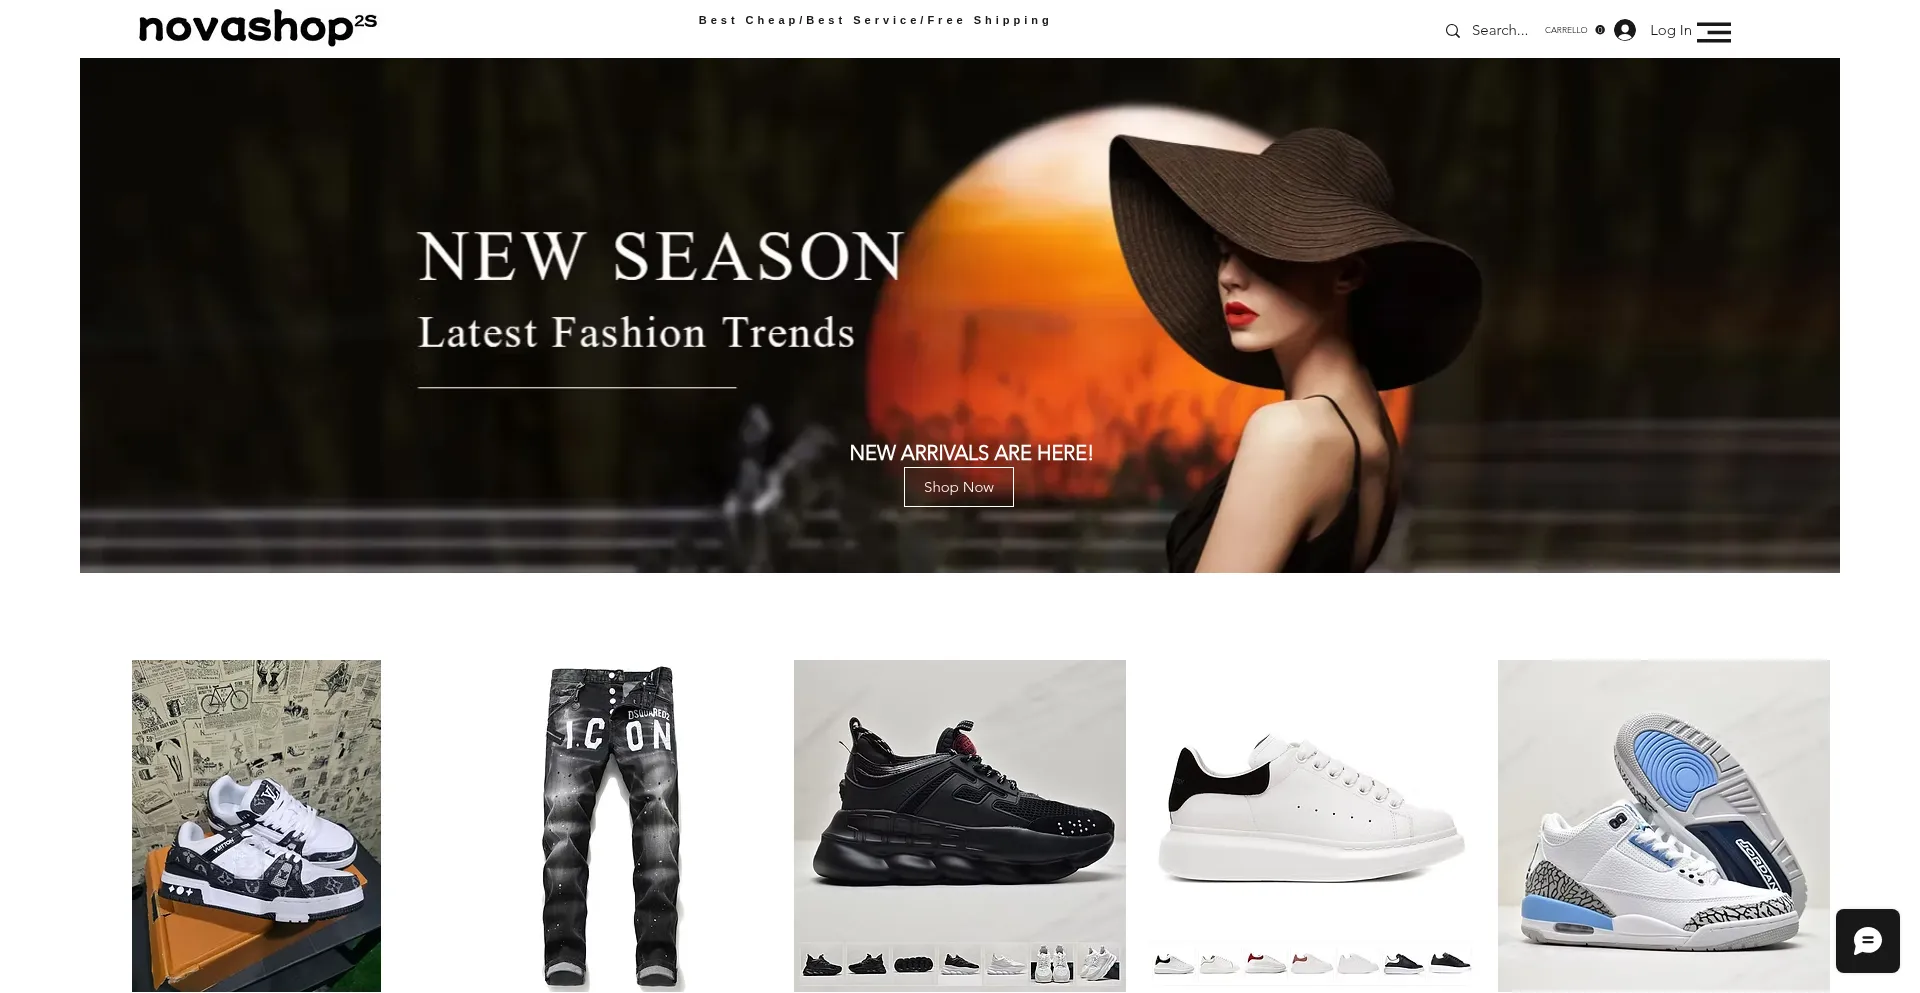Open the black chunky Versace sneaker product
Screen dimensions: 1920x993
pos(960,800)
